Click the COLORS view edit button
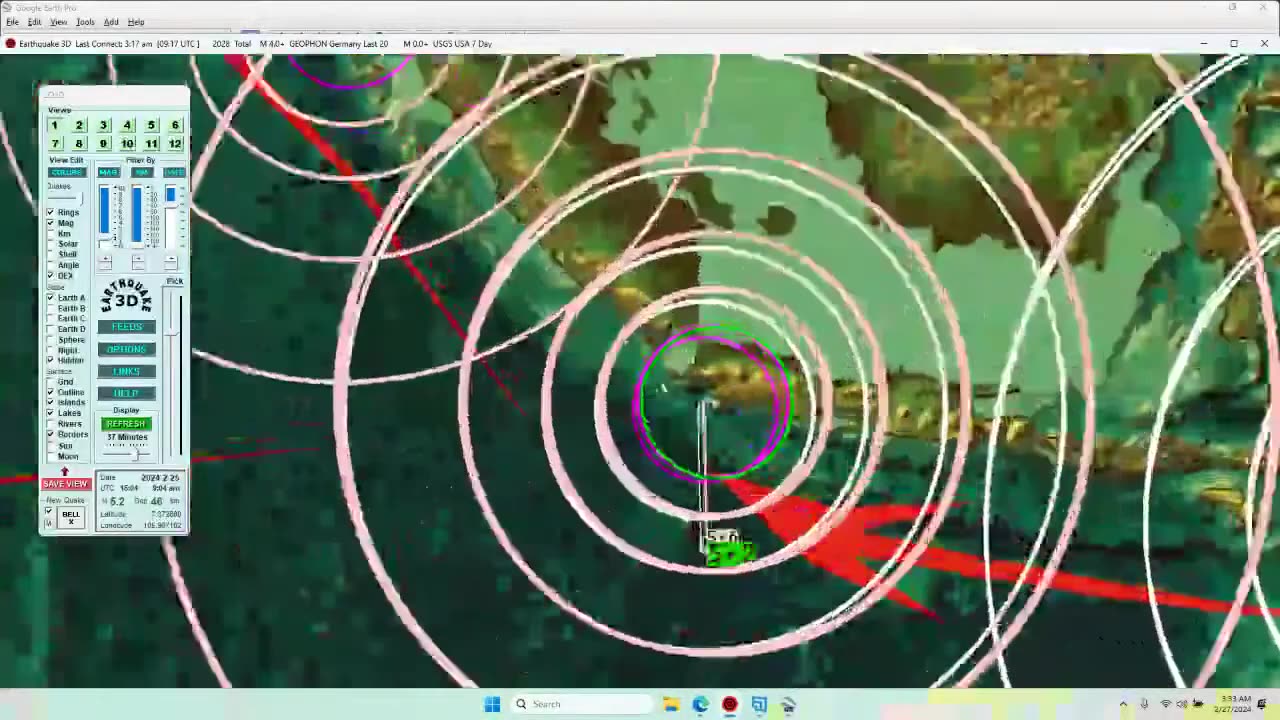This screenshot has width=1280, height=720. click(x=67, y=172)
